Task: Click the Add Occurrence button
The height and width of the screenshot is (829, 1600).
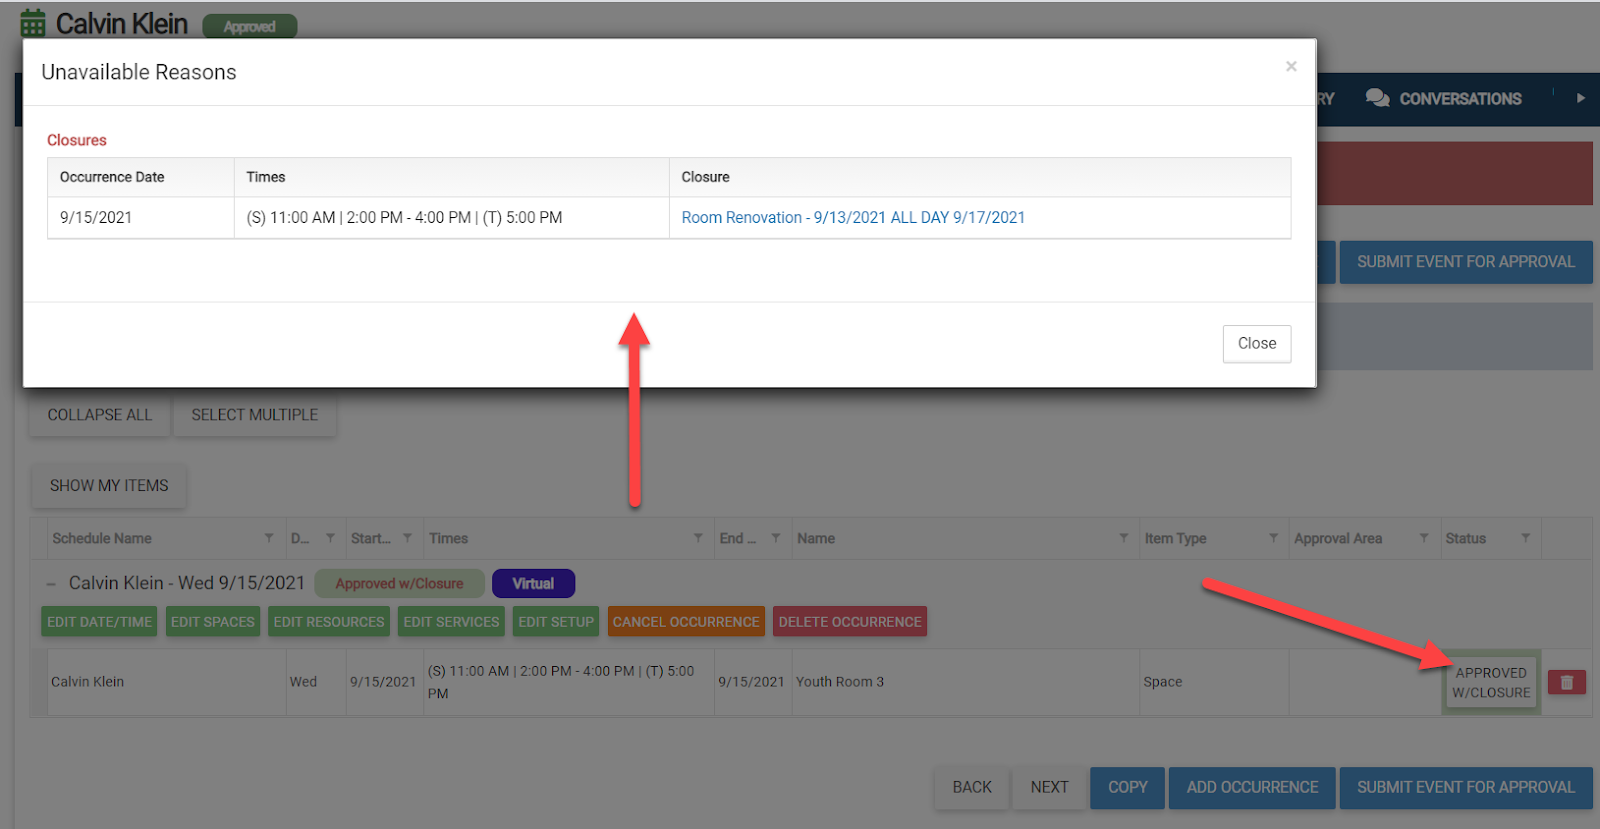Action: (1252, 787)
